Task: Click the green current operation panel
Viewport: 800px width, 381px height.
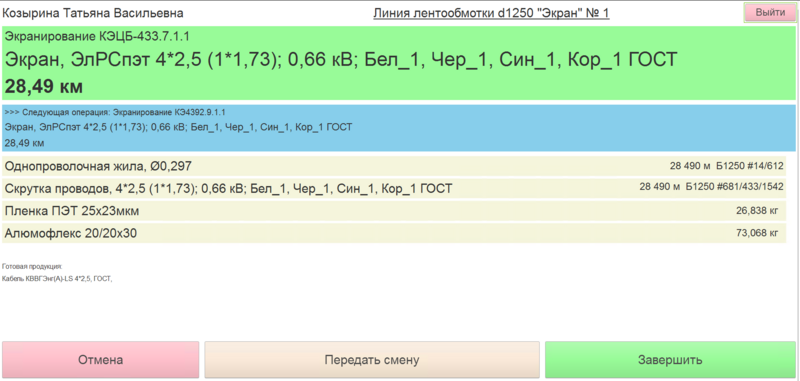Action: (x=399, y=63)
